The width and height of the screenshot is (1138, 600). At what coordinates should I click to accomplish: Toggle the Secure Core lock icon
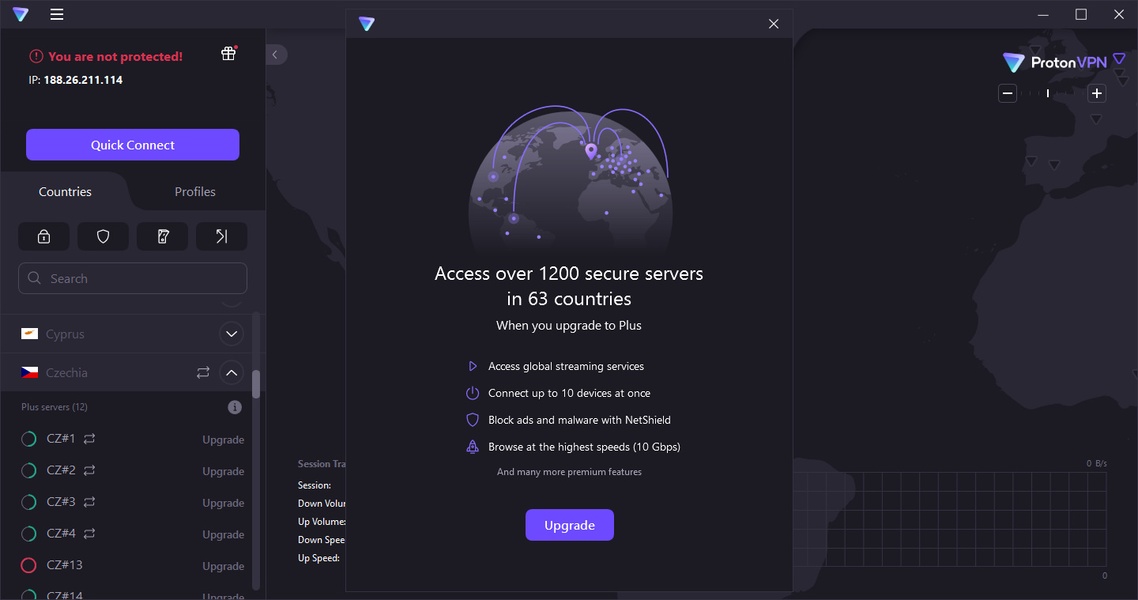44,236
